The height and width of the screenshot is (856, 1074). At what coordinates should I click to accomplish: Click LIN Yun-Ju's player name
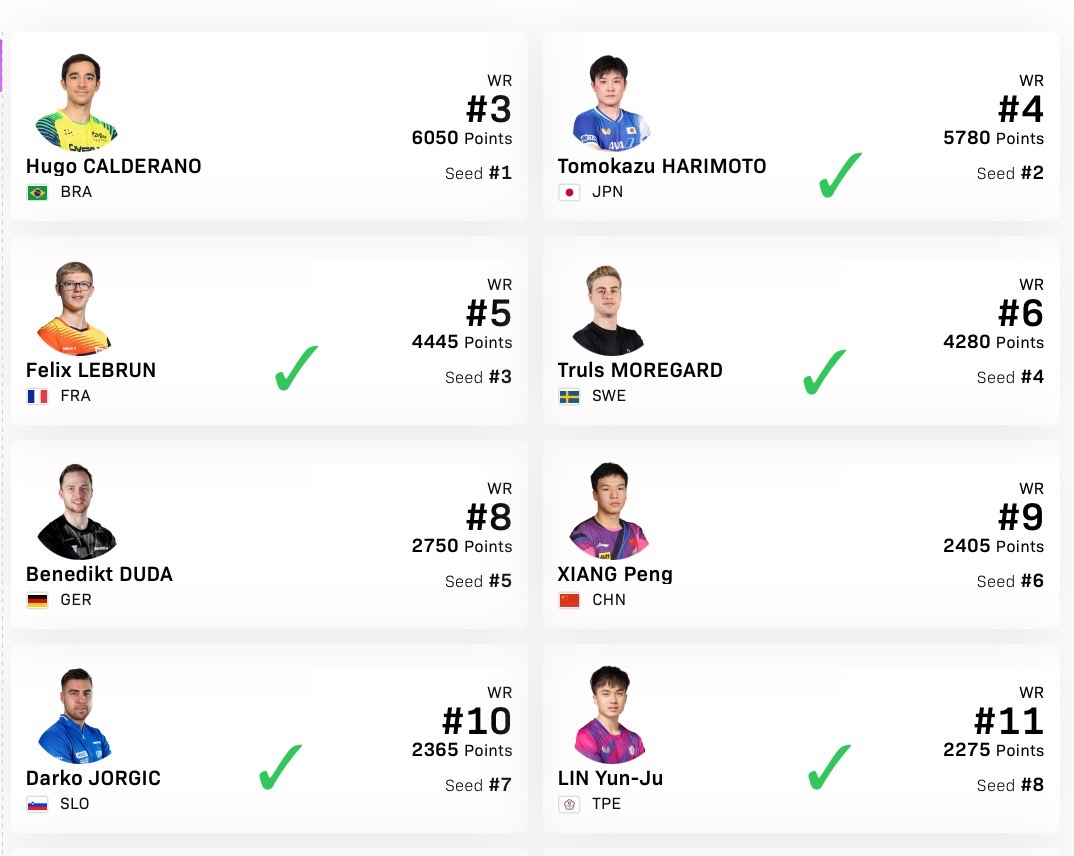coord(610,778)
